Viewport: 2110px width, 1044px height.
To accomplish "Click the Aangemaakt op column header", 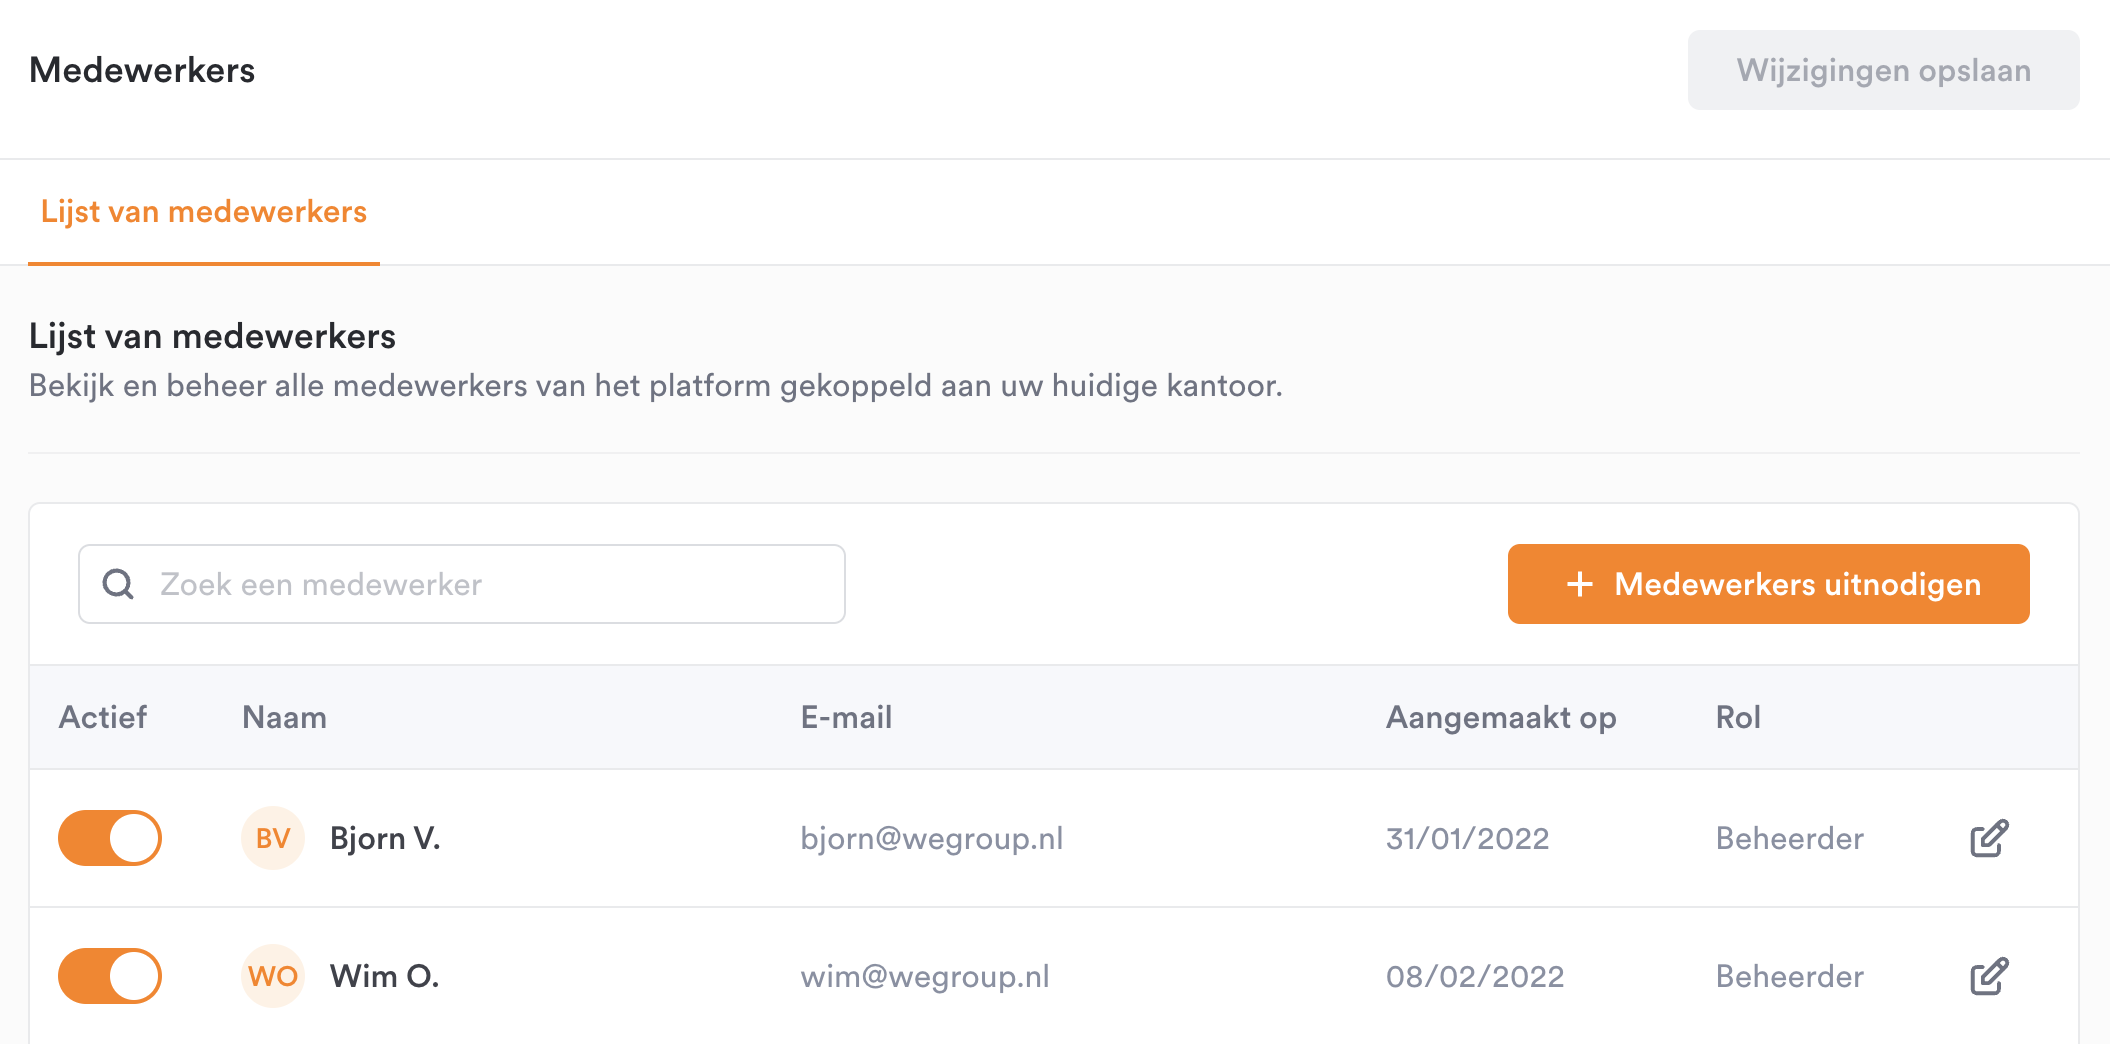I will (x=1501, y=717).
